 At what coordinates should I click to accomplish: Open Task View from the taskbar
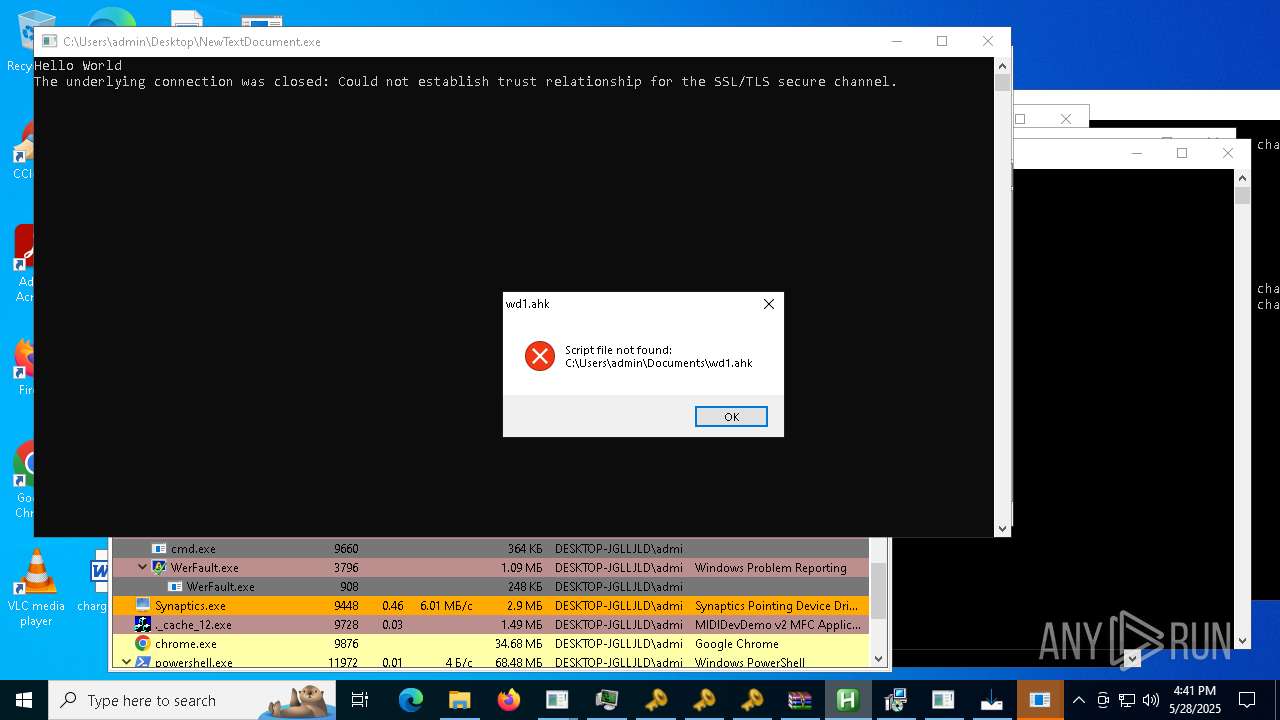coord(361,700)
